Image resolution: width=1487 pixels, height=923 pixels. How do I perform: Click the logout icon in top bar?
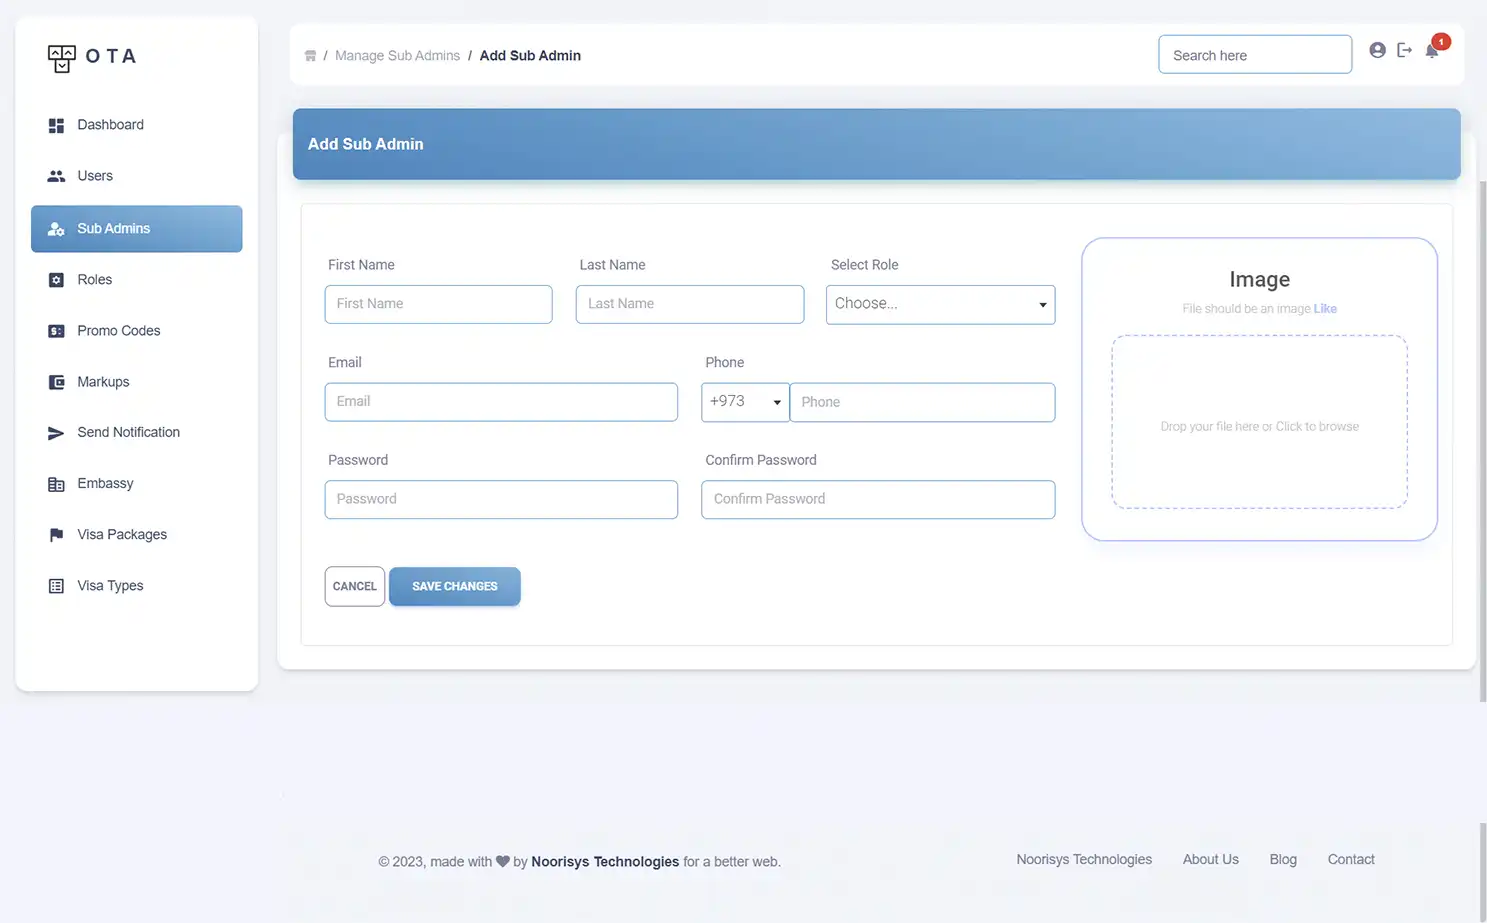pyautogui.click(x=1404, y=48)
